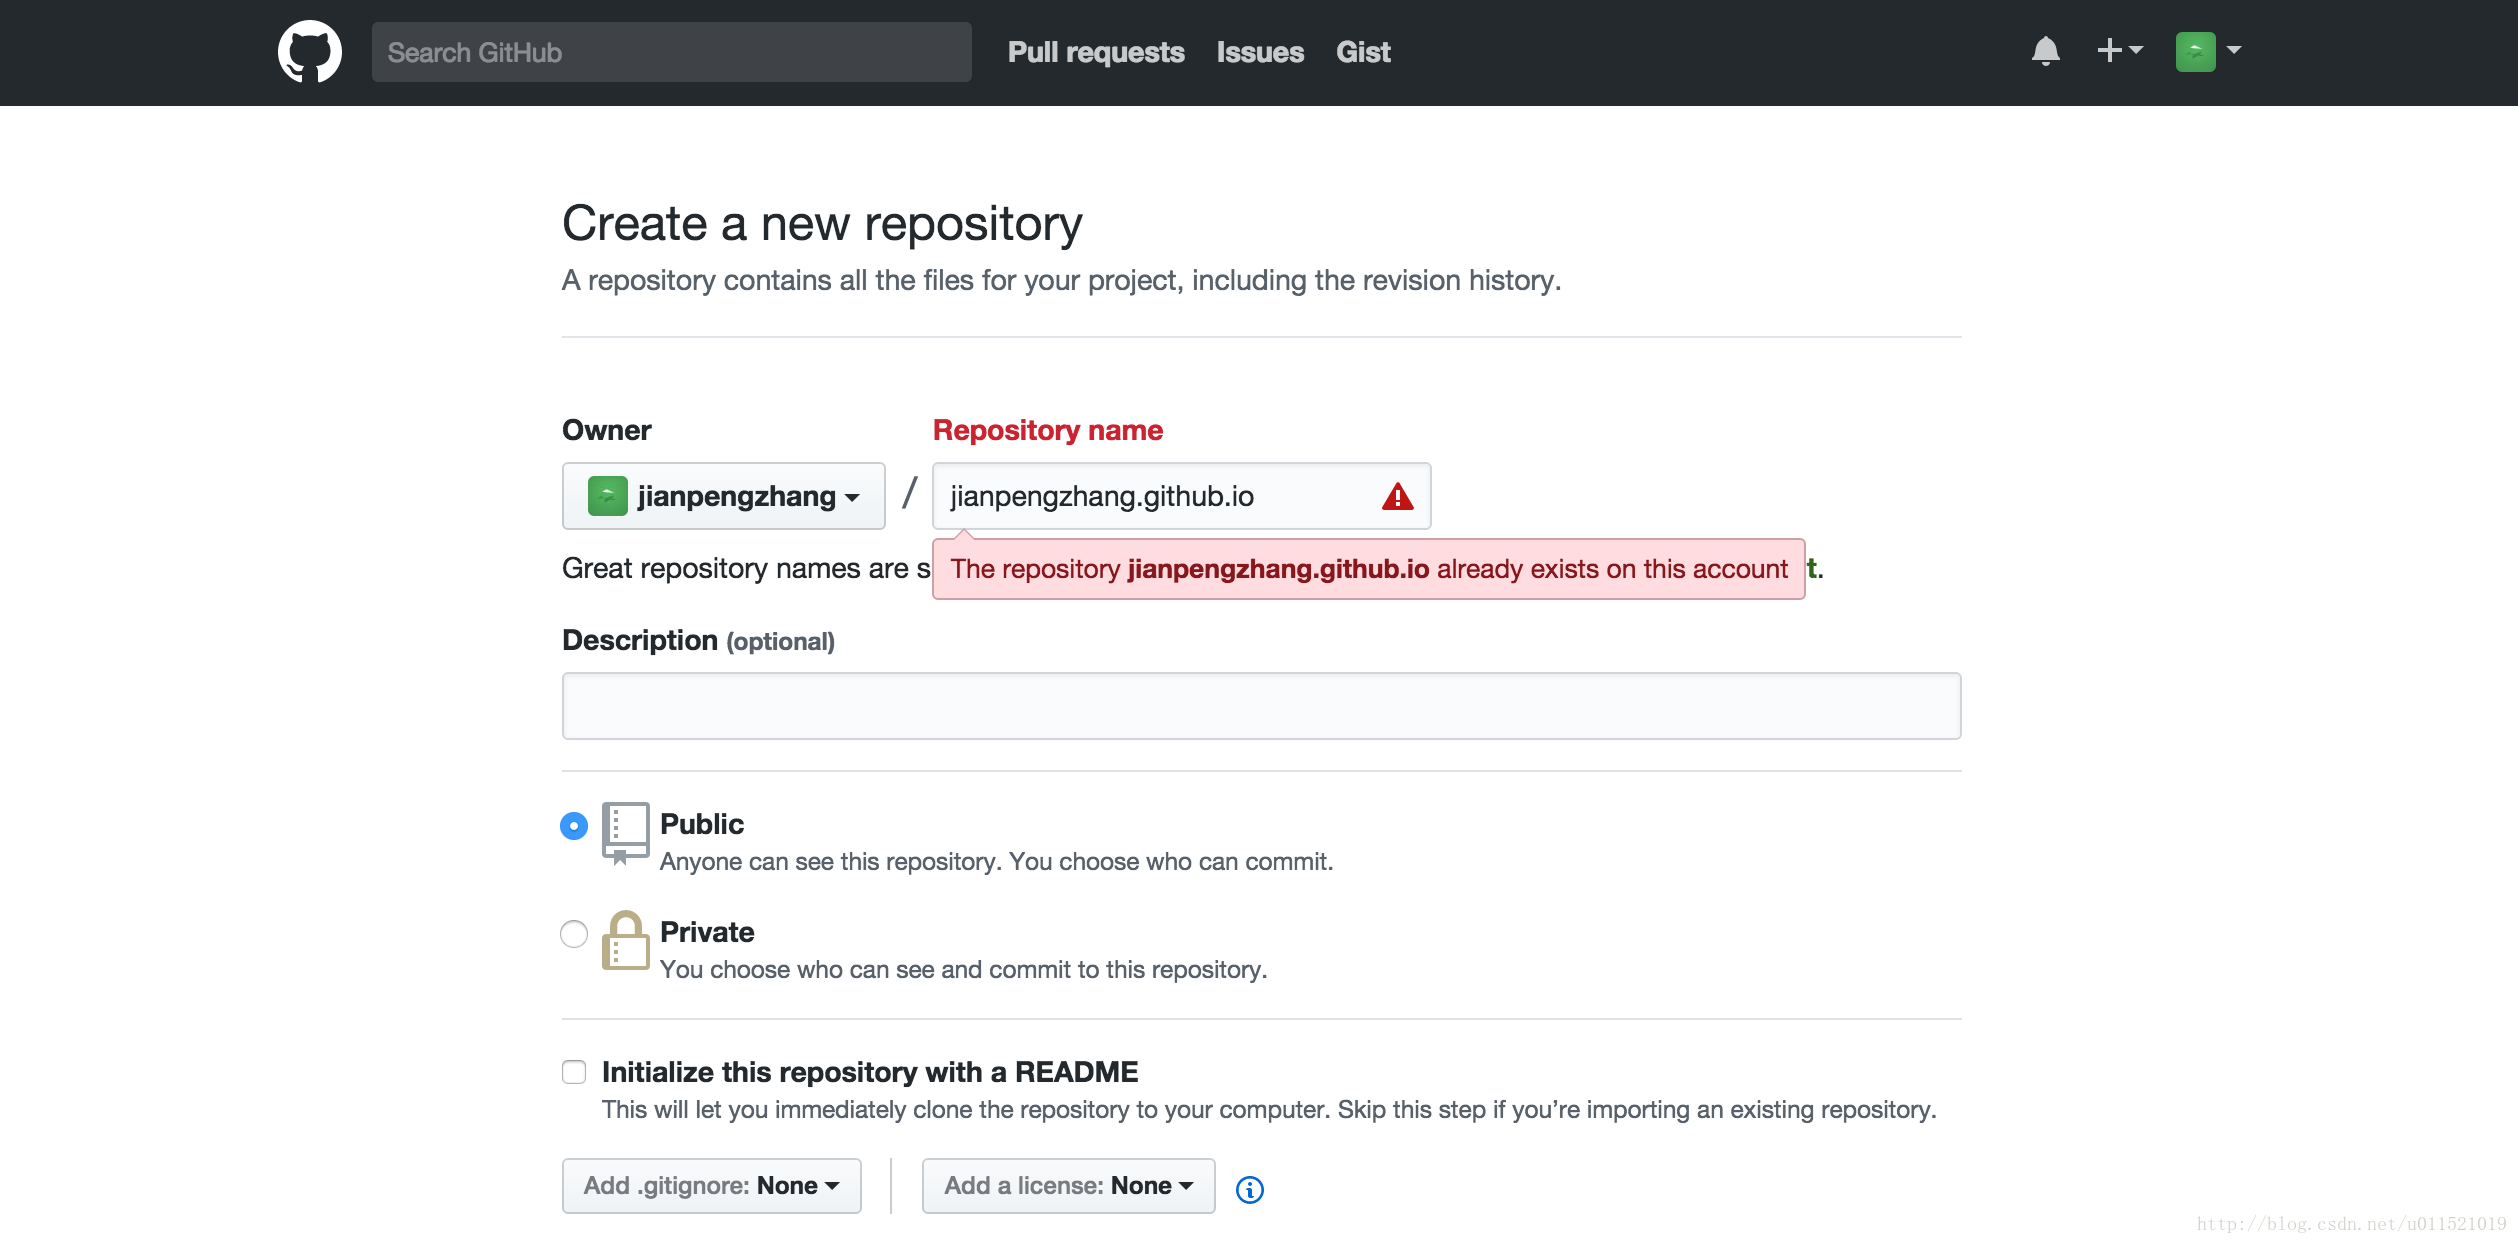Open the Owner dropdown jianpengzhang

coord(724,496)
